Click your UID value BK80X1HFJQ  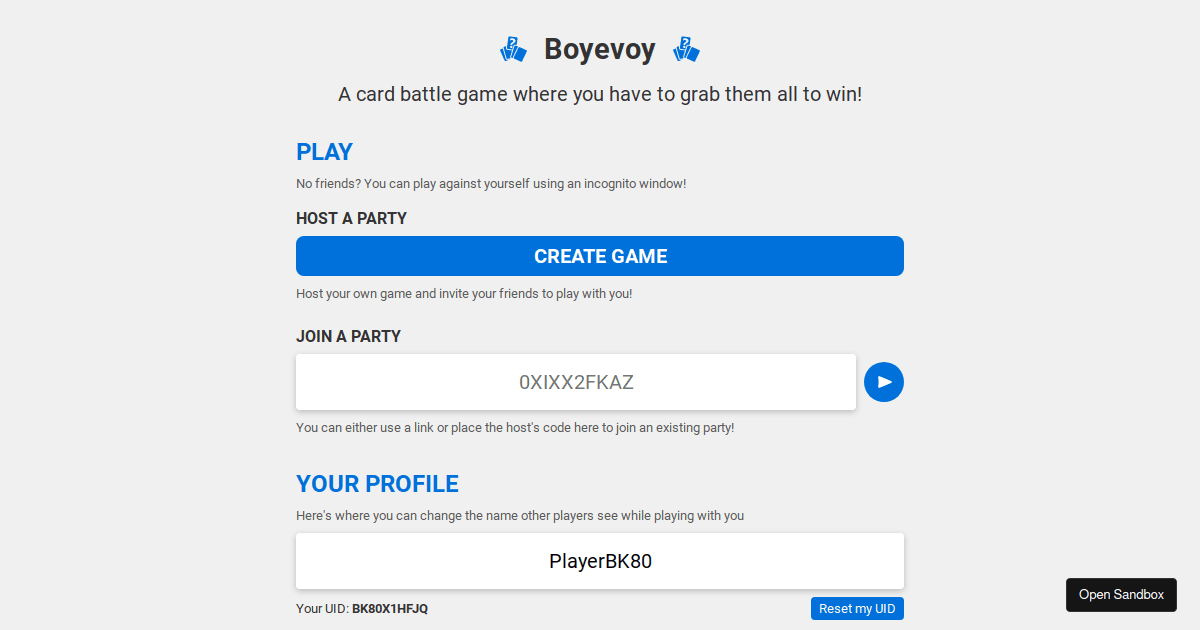pyautogui.click(x=389, y=608)
